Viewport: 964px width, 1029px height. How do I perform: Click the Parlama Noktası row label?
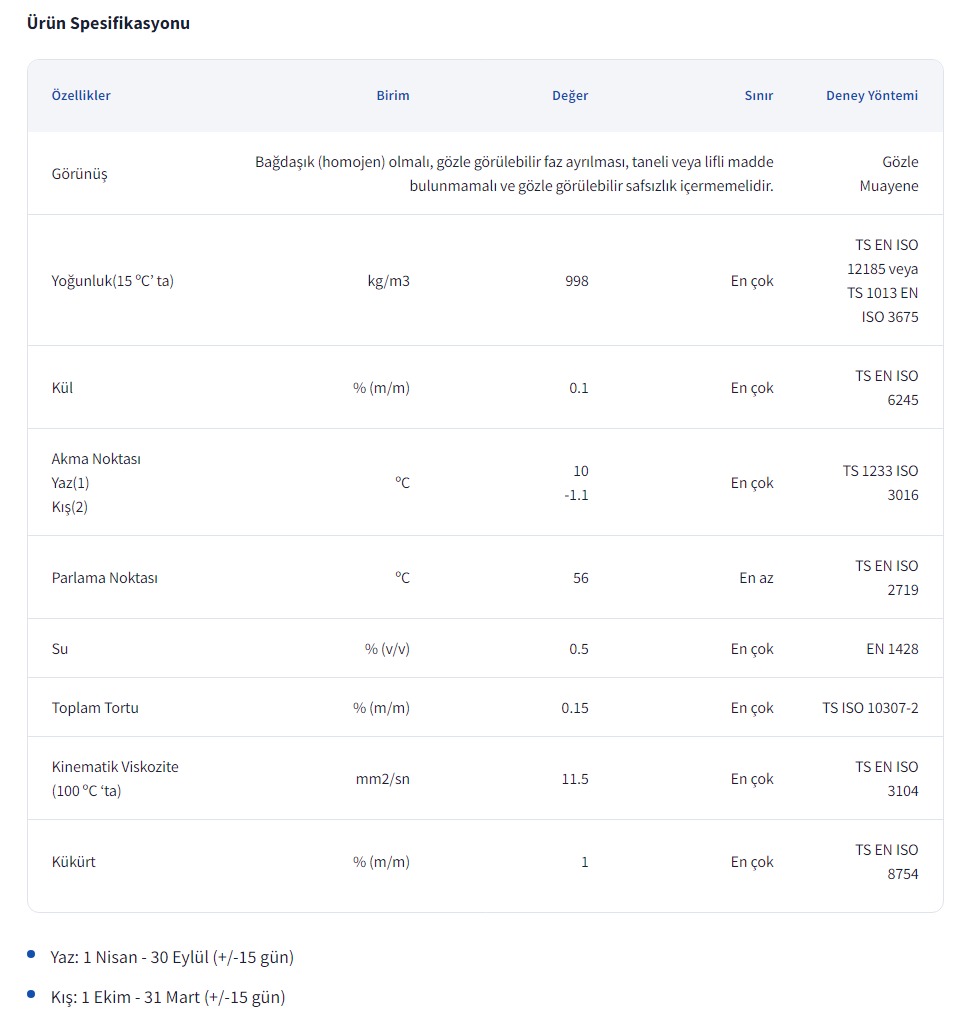[x=105, y=578]
